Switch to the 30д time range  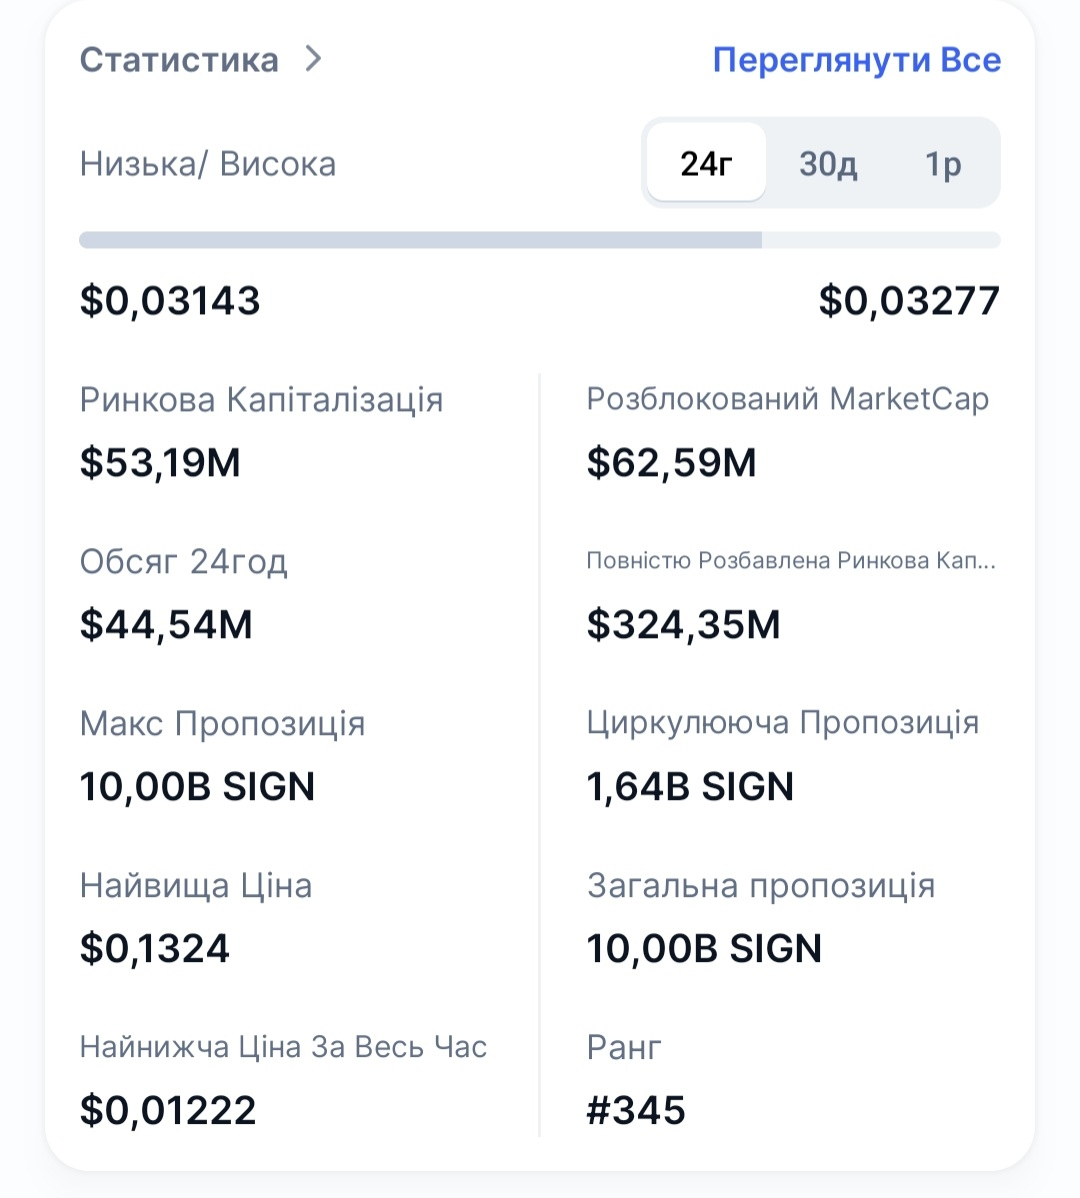pos(827,163)
